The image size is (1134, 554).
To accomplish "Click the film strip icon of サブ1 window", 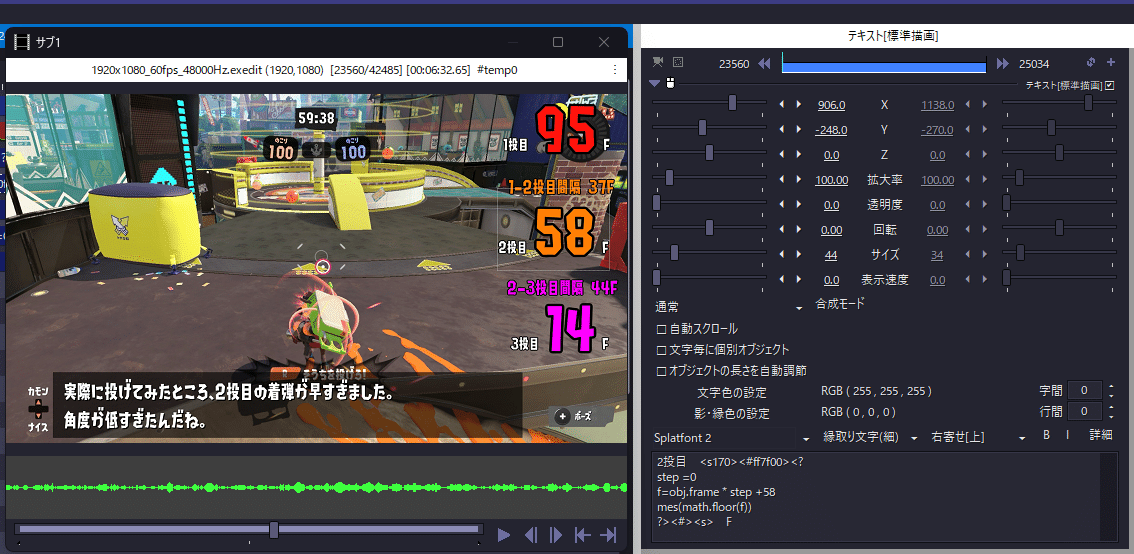I will click(23, 43).
